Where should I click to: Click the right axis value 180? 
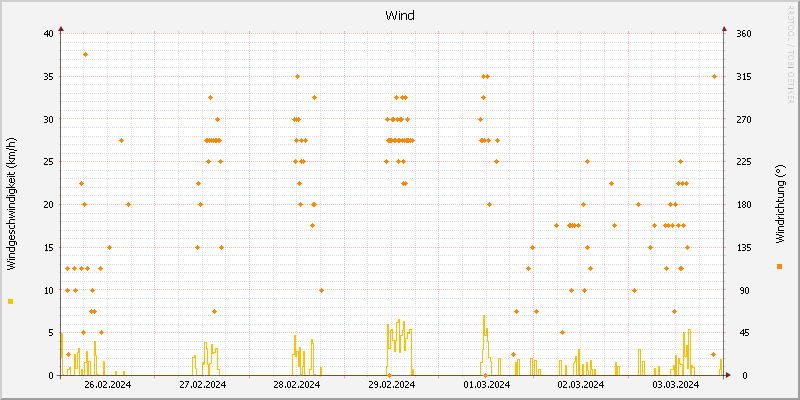(x=744, y=205)
